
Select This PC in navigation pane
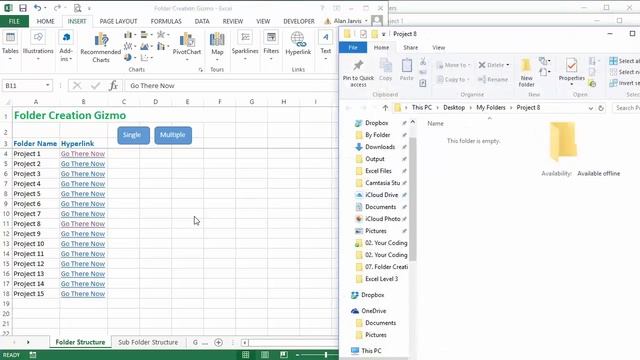(371, 351)
